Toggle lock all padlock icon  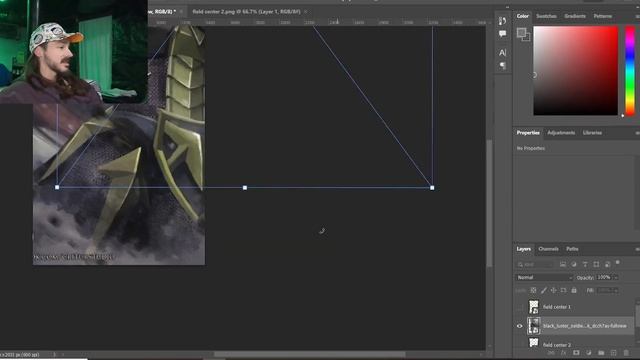(x=574, y=290)
